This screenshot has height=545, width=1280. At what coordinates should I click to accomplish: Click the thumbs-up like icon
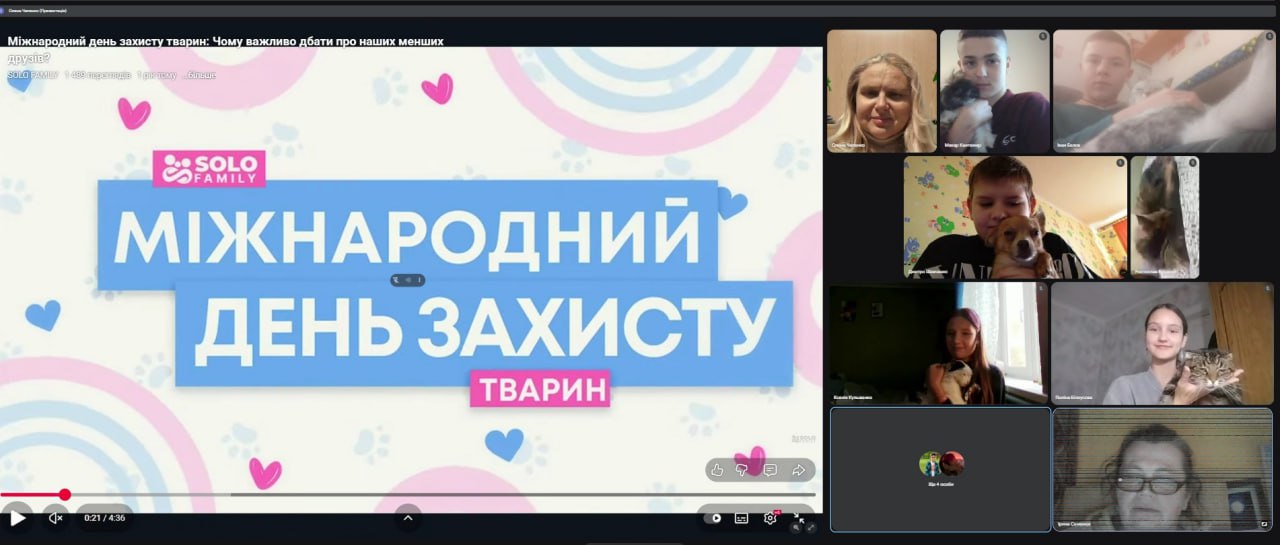[x=716, y=470]
